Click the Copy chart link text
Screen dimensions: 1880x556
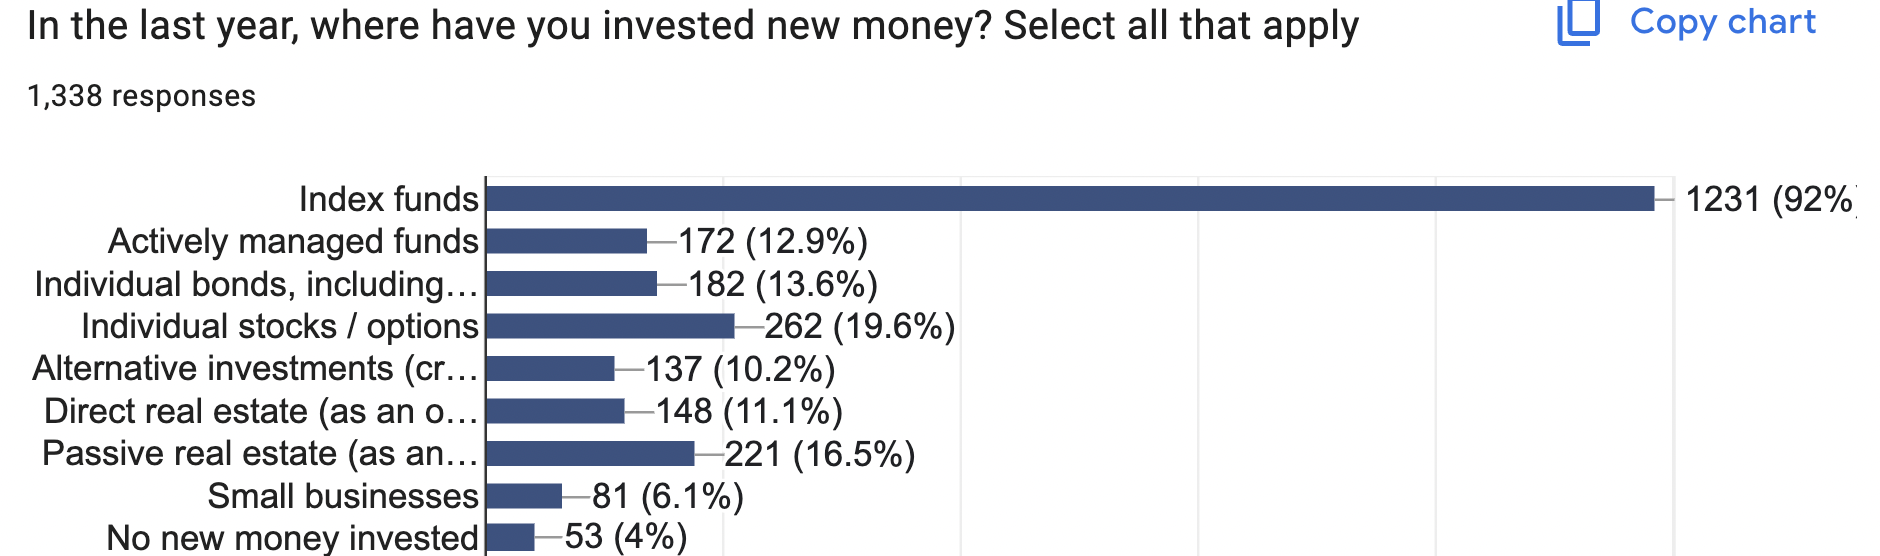[1722, 22]
